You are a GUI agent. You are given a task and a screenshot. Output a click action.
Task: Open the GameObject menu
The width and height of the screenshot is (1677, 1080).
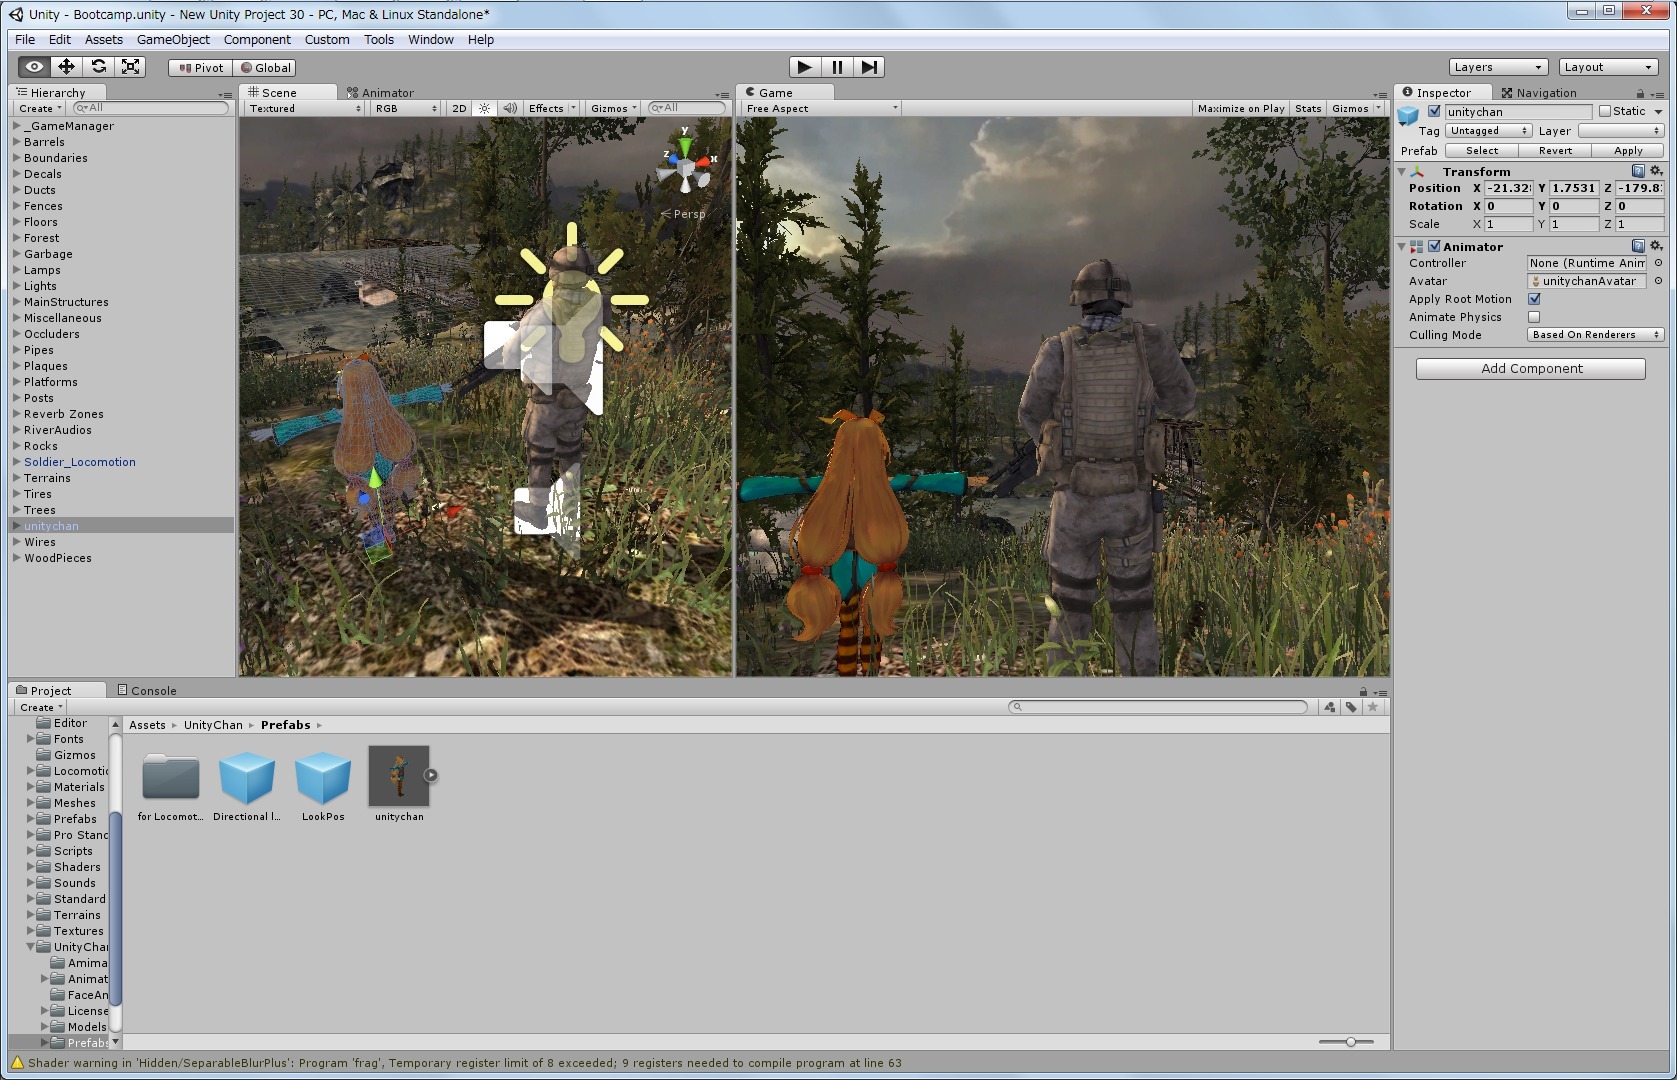click(173, 40)
